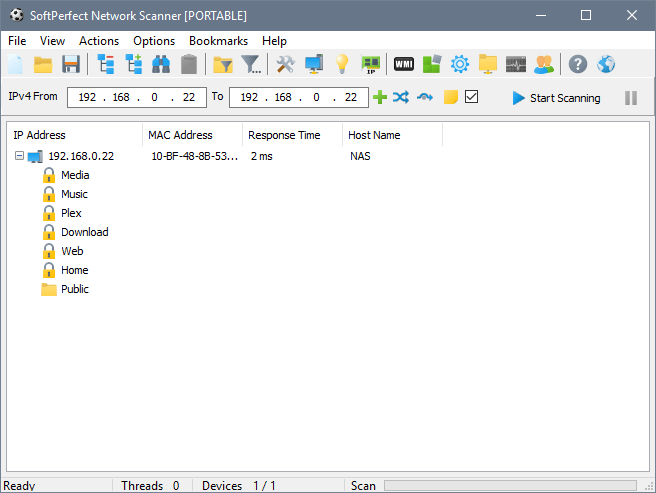The image size is (656, 493).
Task: Click the Ready status bar text
Action: coord(19,485)
